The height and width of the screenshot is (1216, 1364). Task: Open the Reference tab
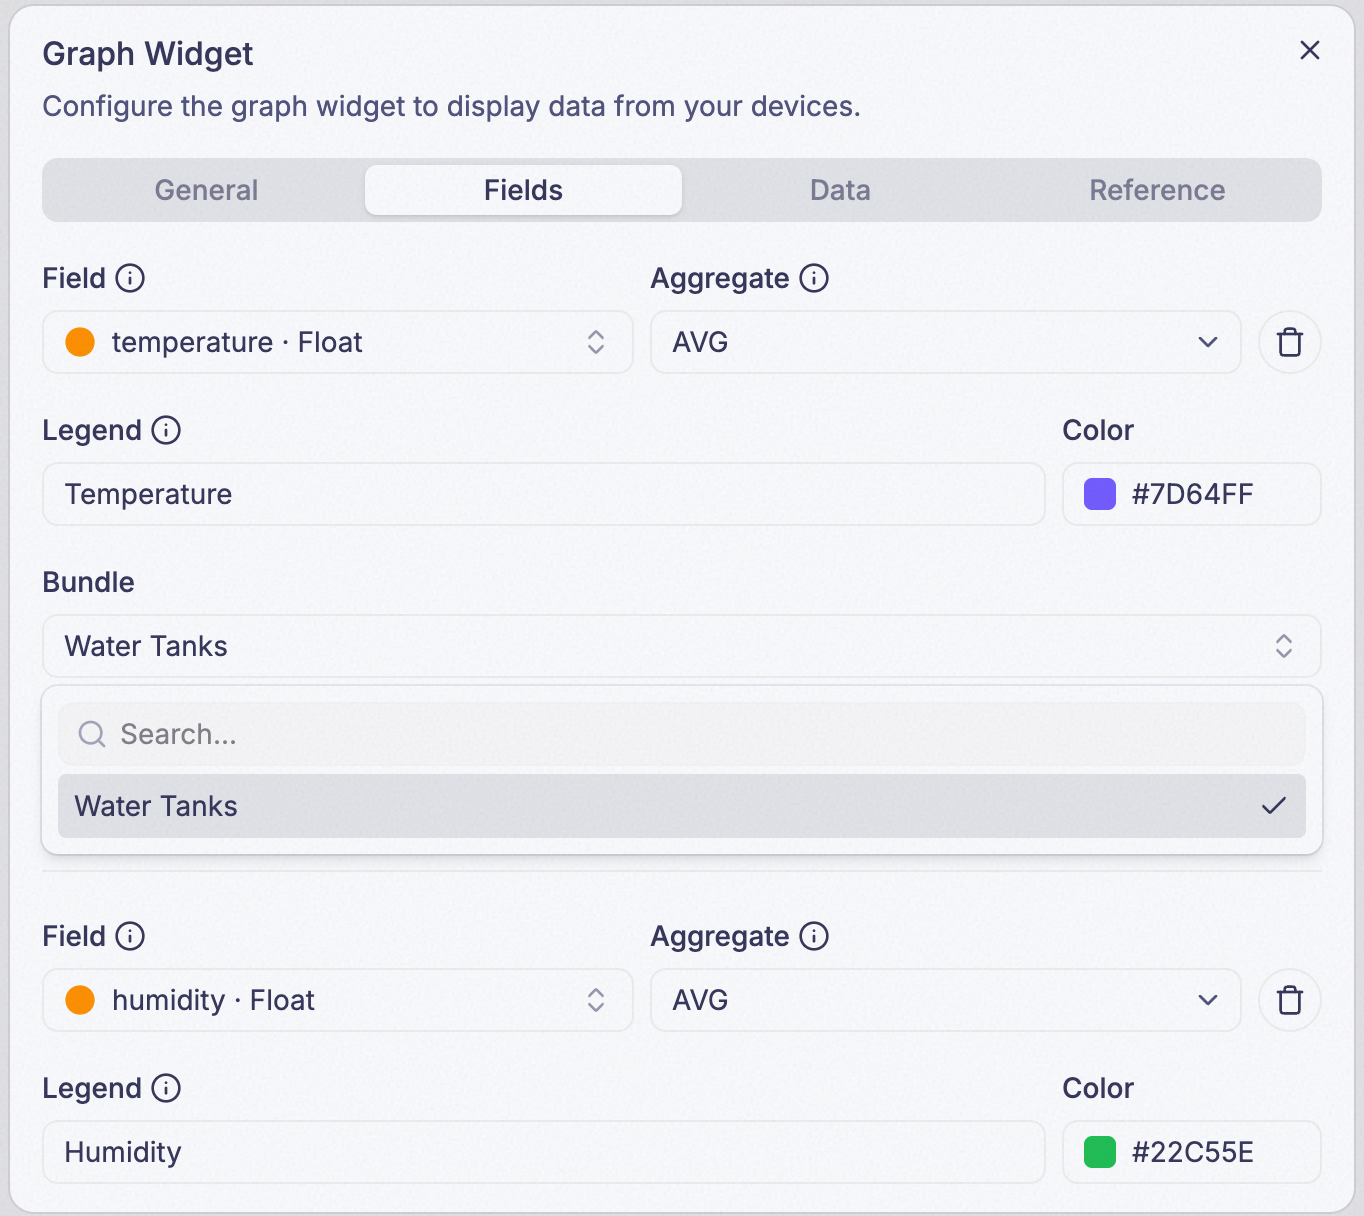tap(1157, 190)
